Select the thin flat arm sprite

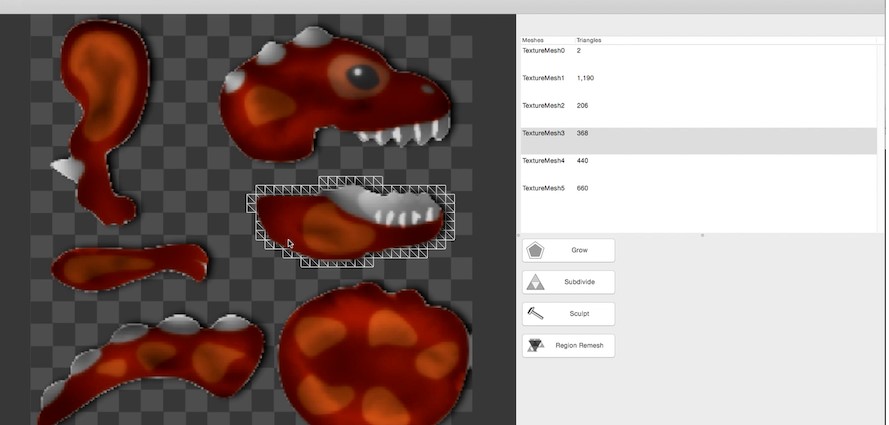[130, 264]
